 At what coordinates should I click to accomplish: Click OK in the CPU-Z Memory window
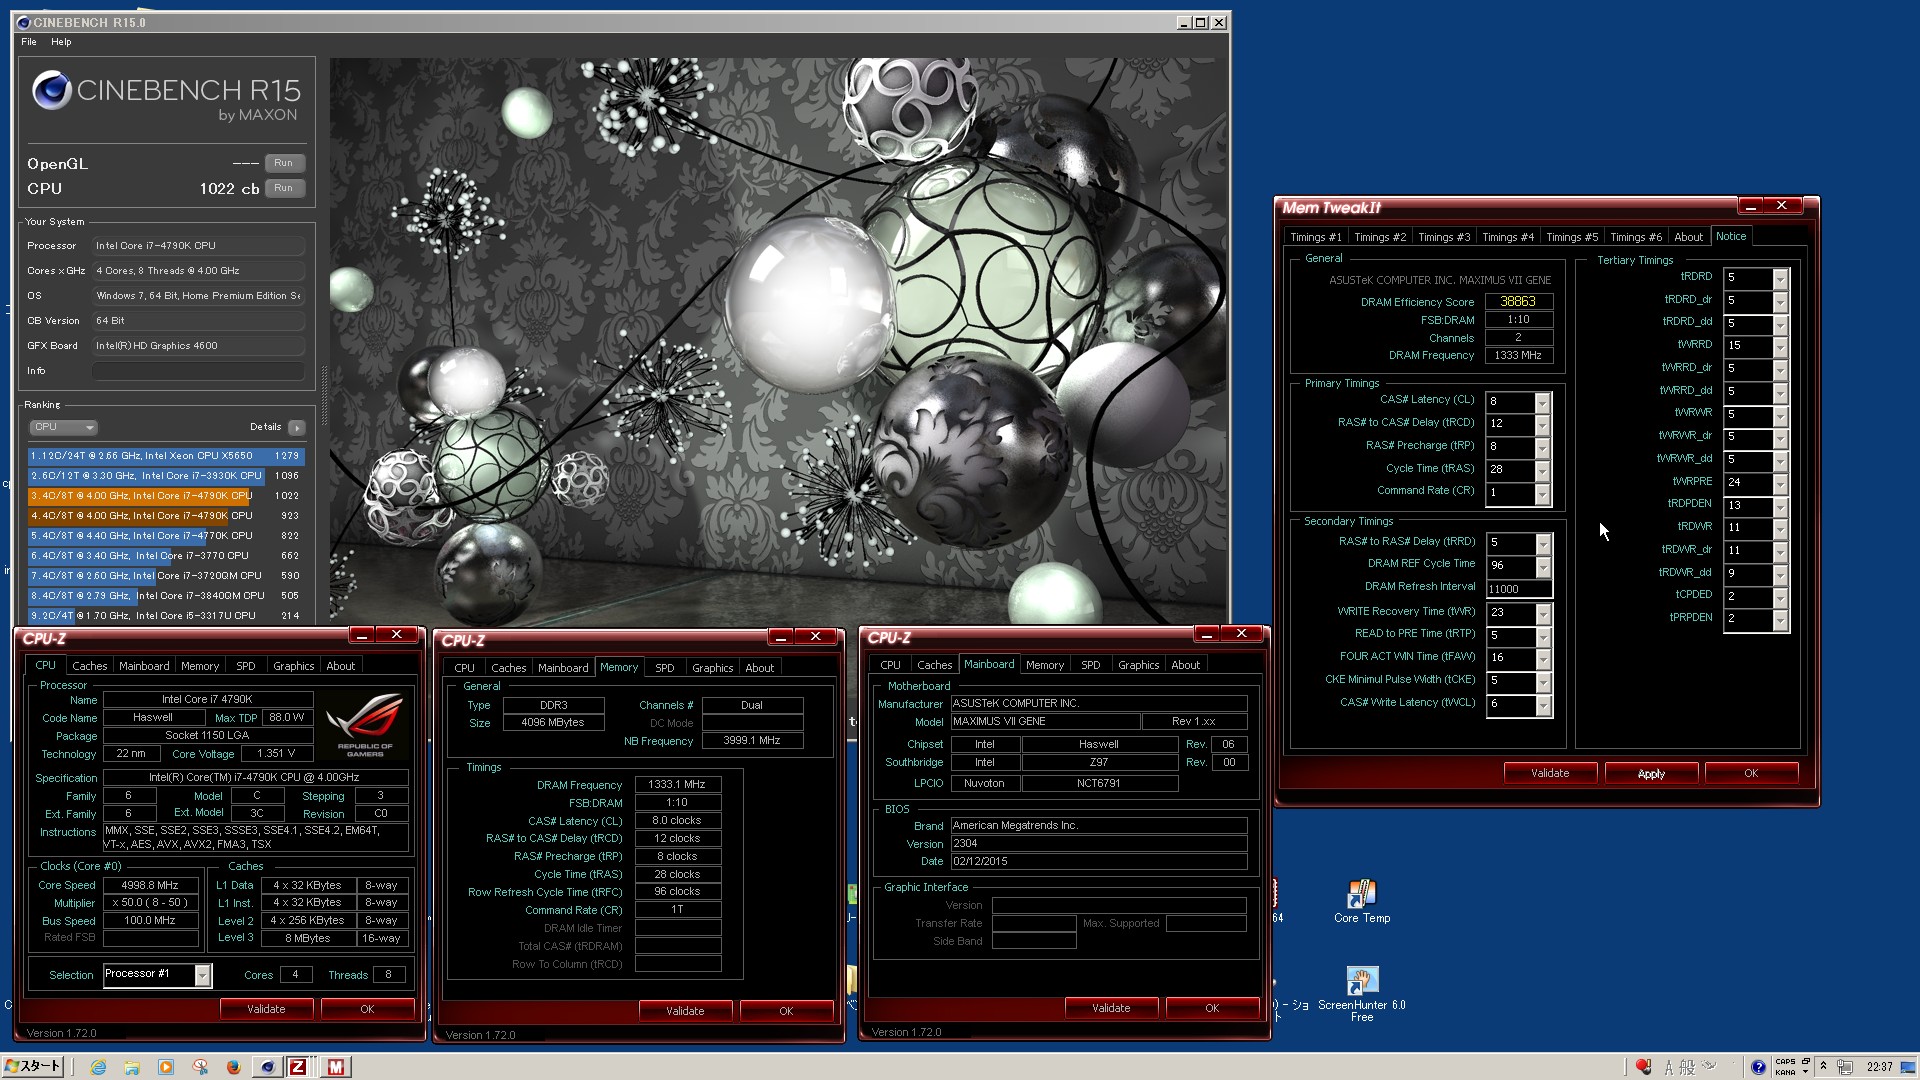[786, 1011]
